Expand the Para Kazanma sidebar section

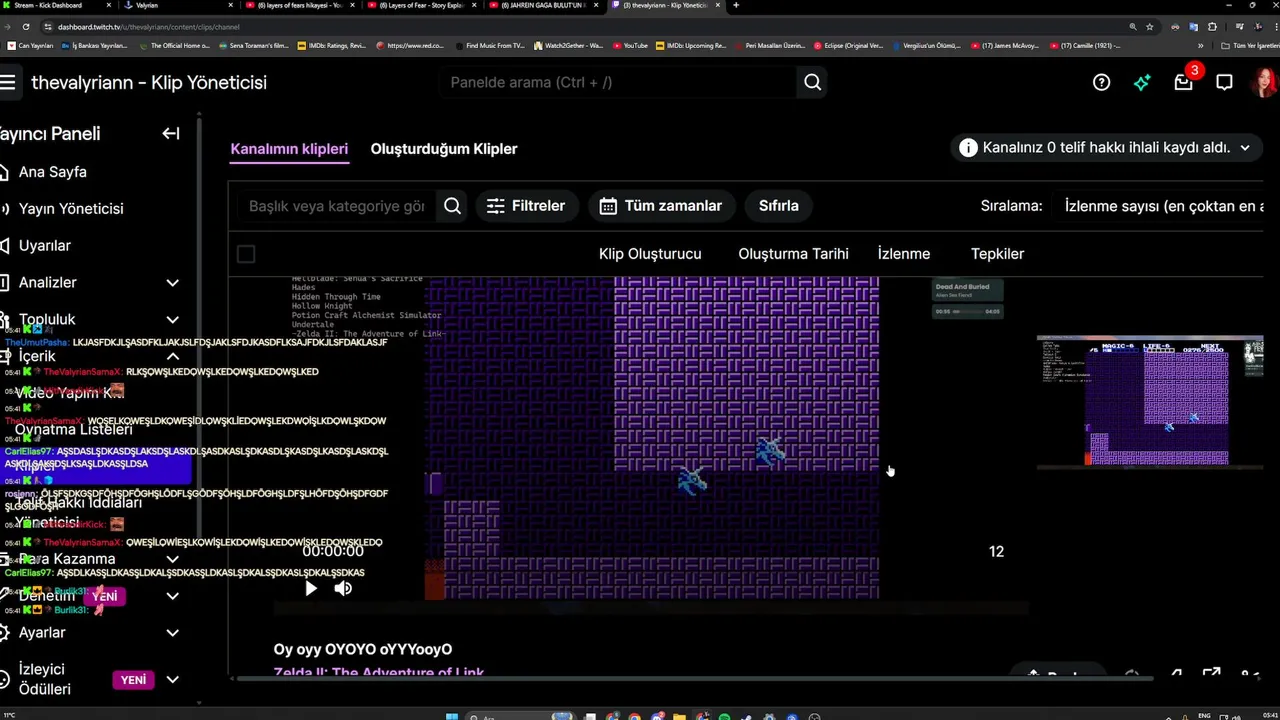(172, 559)
